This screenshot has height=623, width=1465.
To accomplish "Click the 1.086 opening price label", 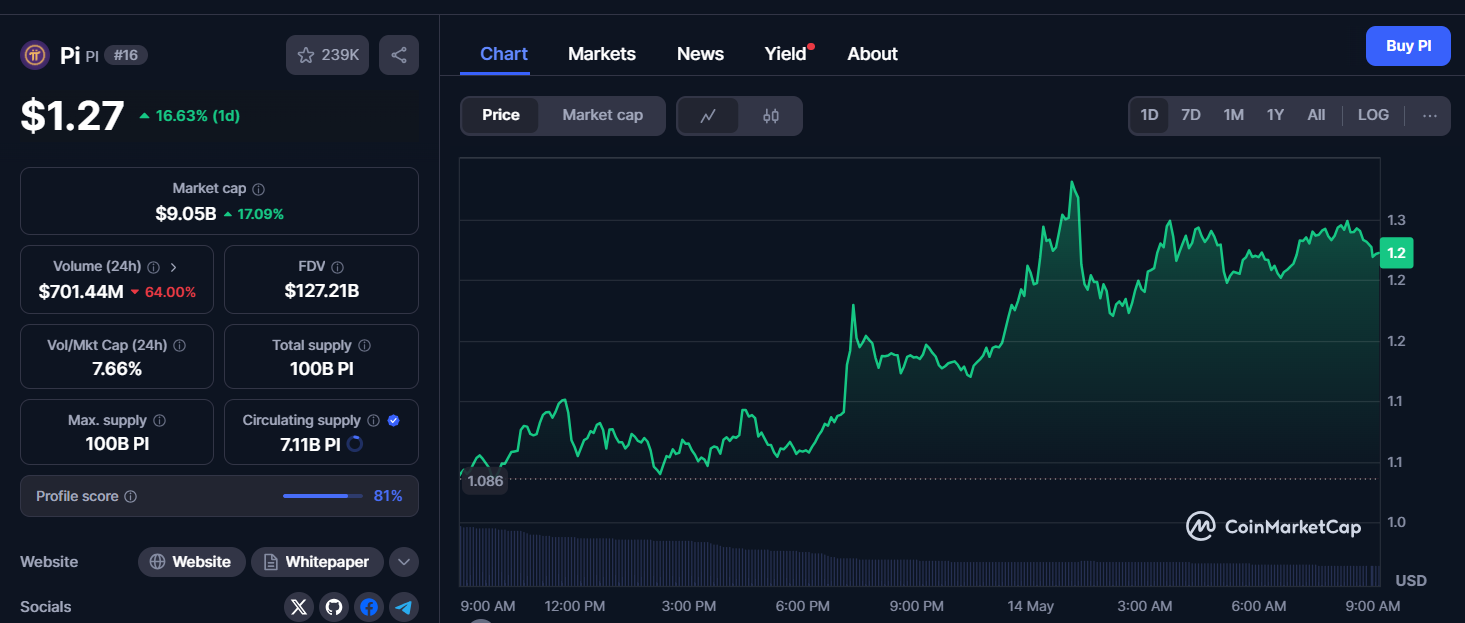I will (485, 481).
